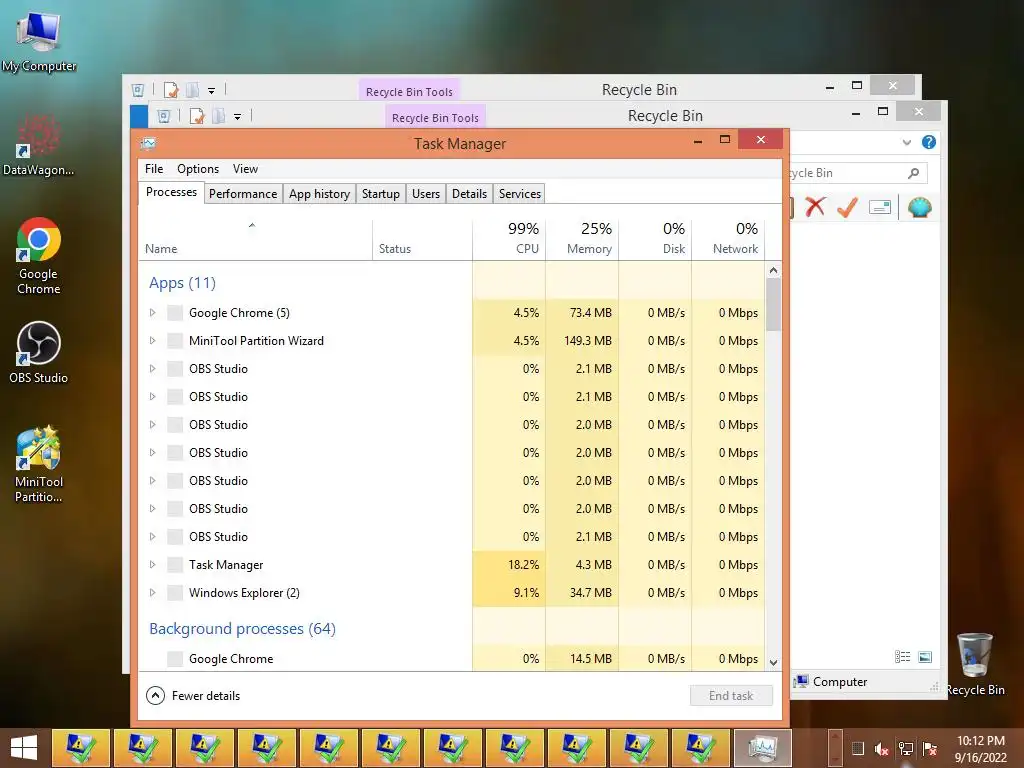Click the process list scrollbar thumb
Screen dimensions: 1024x768
(x=773, y=304)
